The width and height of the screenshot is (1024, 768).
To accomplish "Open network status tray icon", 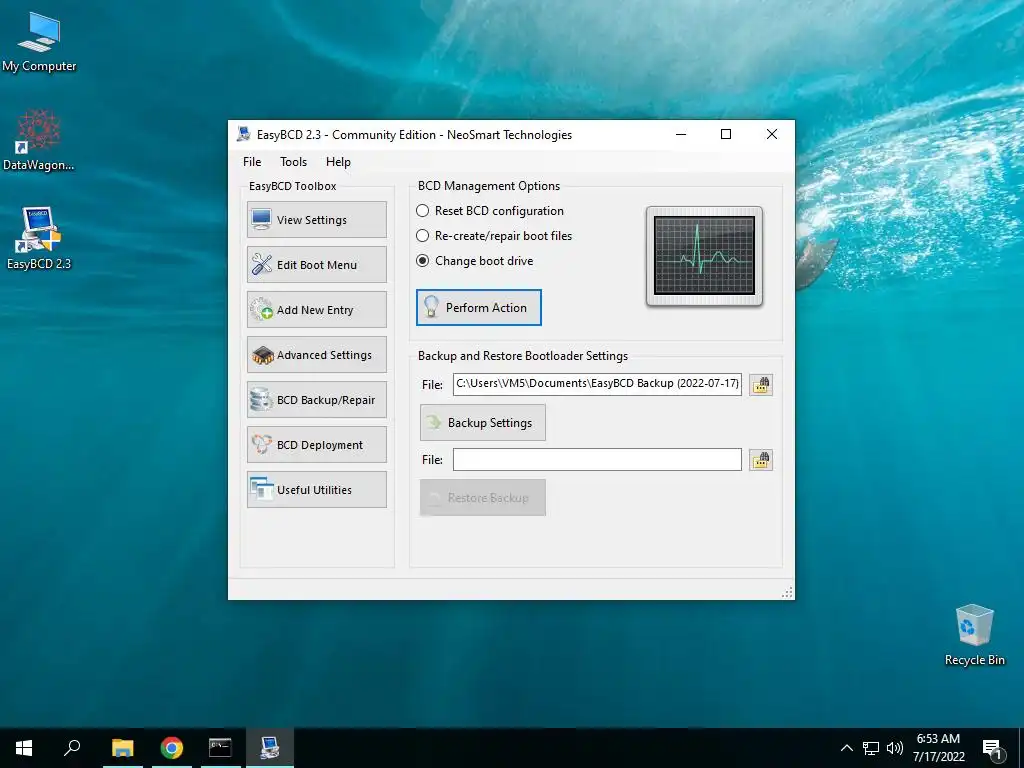I will point(871,748).
